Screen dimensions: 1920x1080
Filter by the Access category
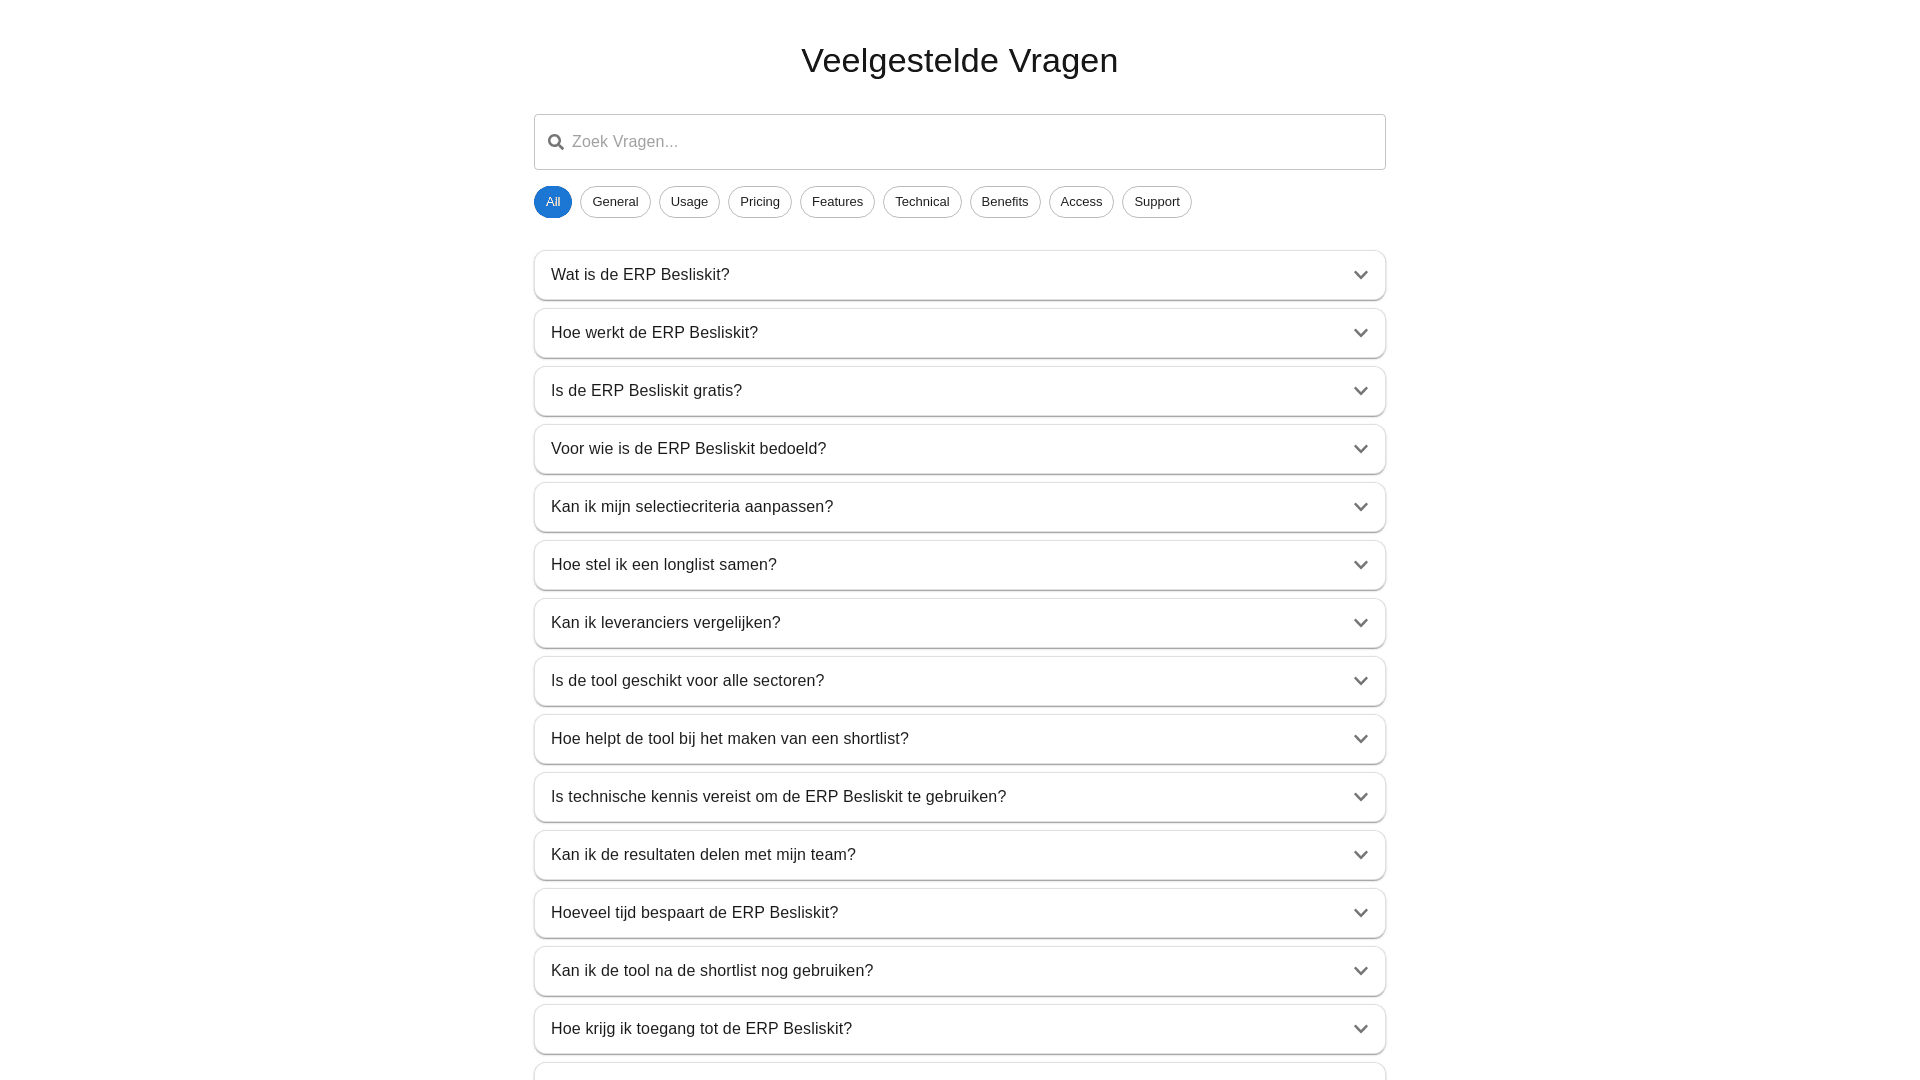(1081, 202)
